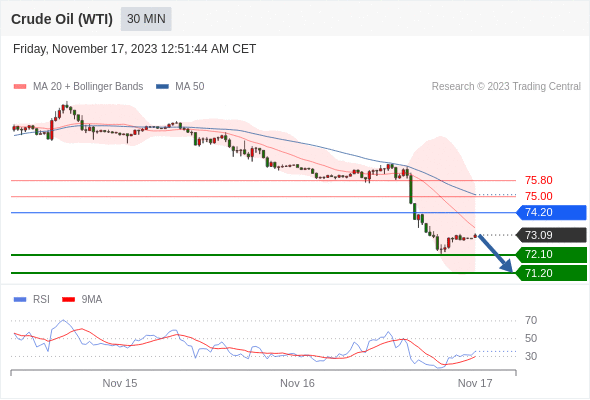This screenshot has width=590, height=400.
Task: Click the green 72.10 support price tag
Action: [551, 254]
